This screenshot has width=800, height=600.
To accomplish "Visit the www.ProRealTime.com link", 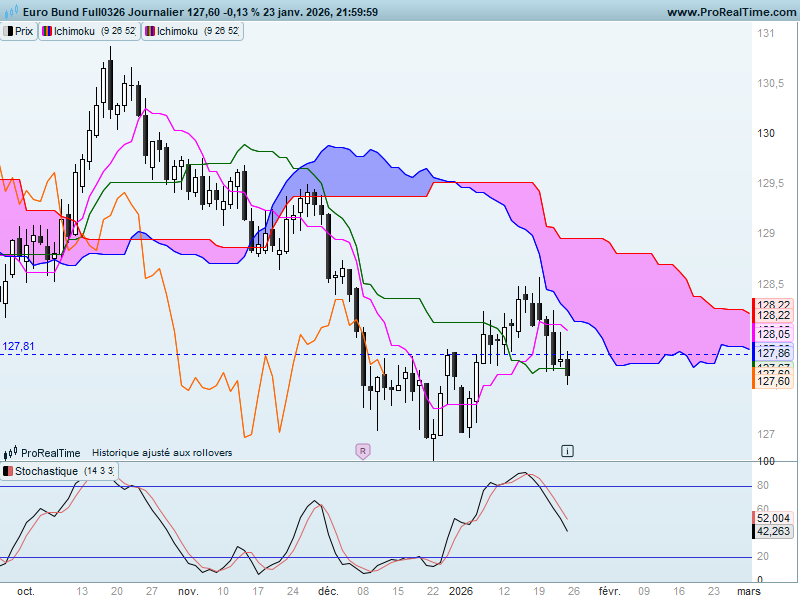I will [x=731, y=12].
